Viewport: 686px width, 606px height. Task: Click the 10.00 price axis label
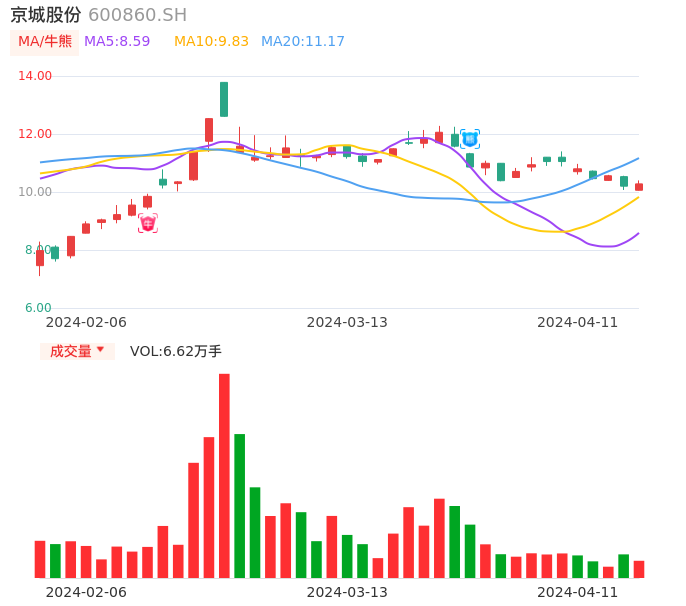point(35,192)
